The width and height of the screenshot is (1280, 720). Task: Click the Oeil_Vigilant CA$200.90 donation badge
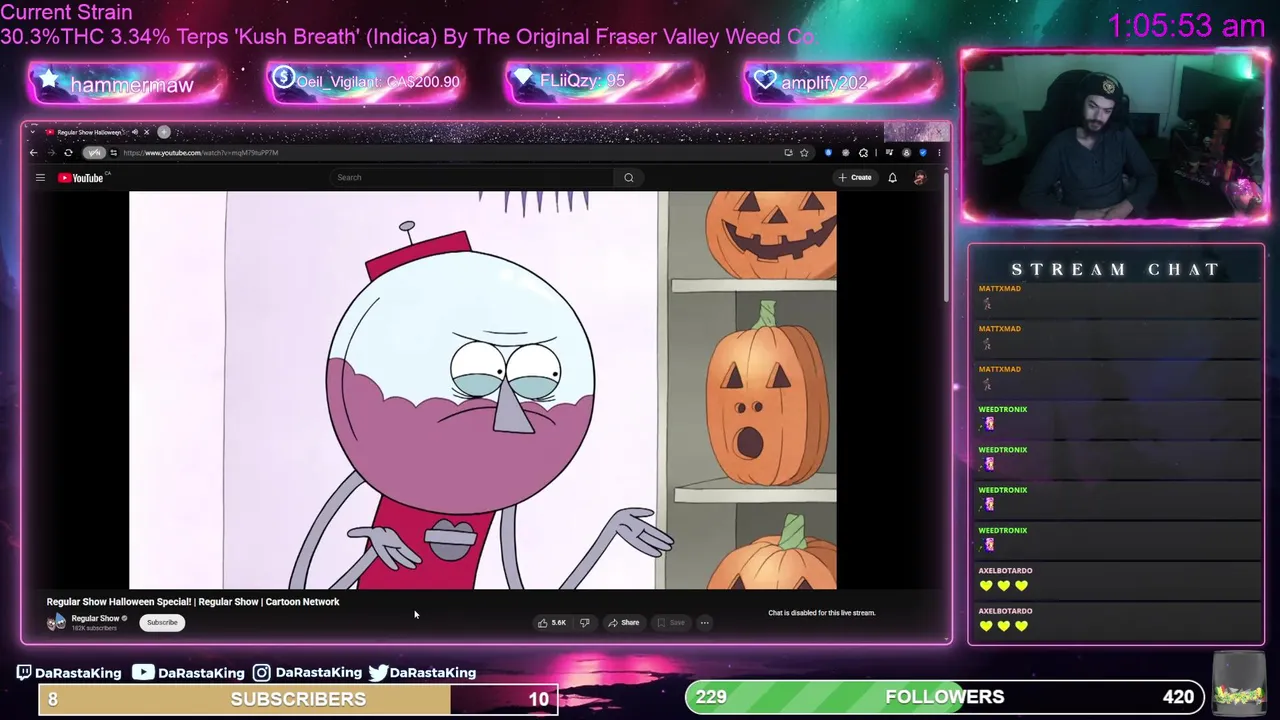(365, 83)
